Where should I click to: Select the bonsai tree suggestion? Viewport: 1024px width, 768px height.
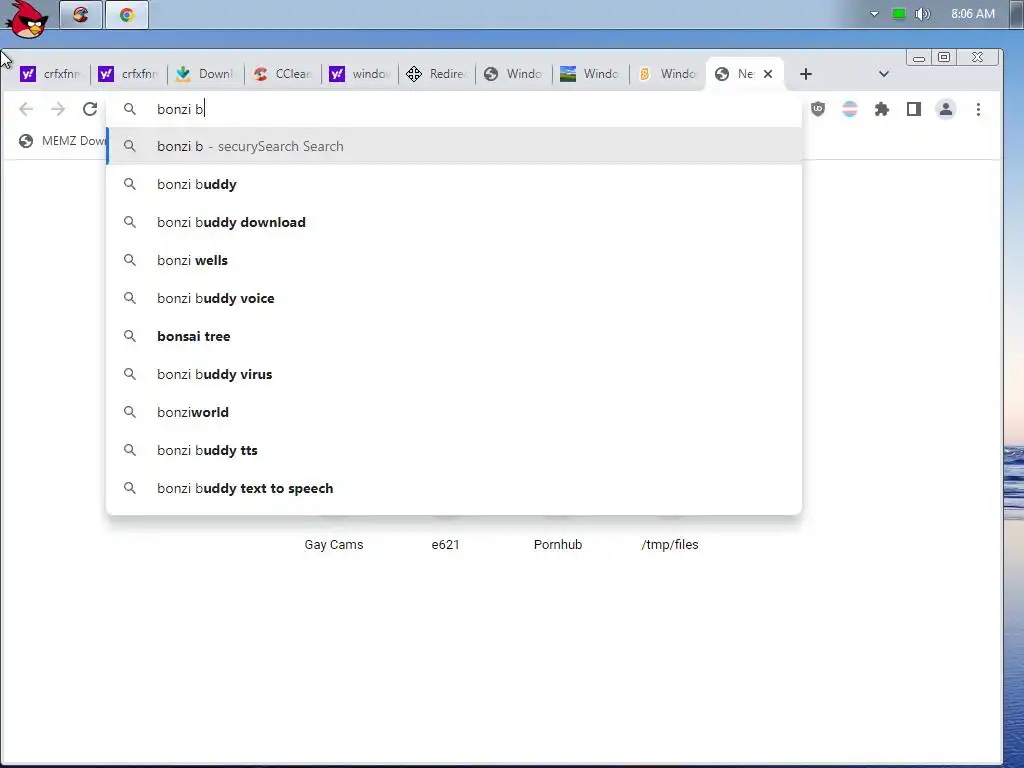(454, 336)
